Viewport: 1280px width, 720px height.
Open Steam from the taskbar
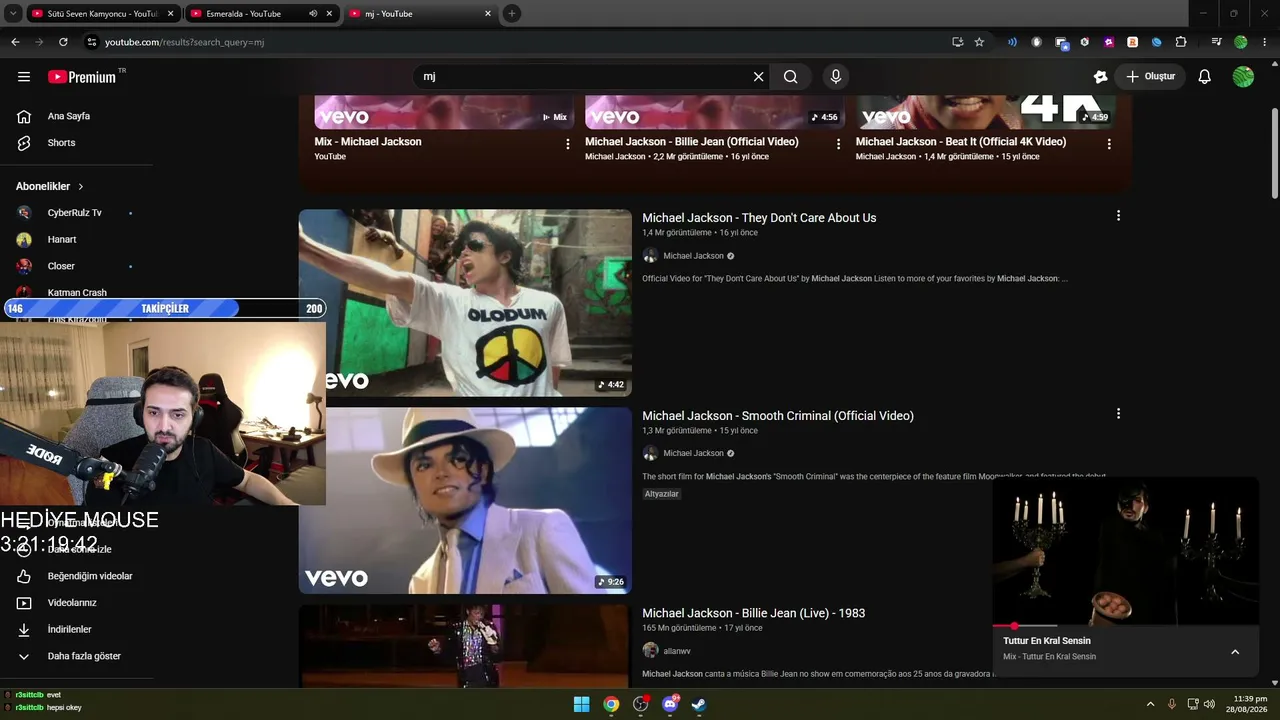(x=699, y=704)
